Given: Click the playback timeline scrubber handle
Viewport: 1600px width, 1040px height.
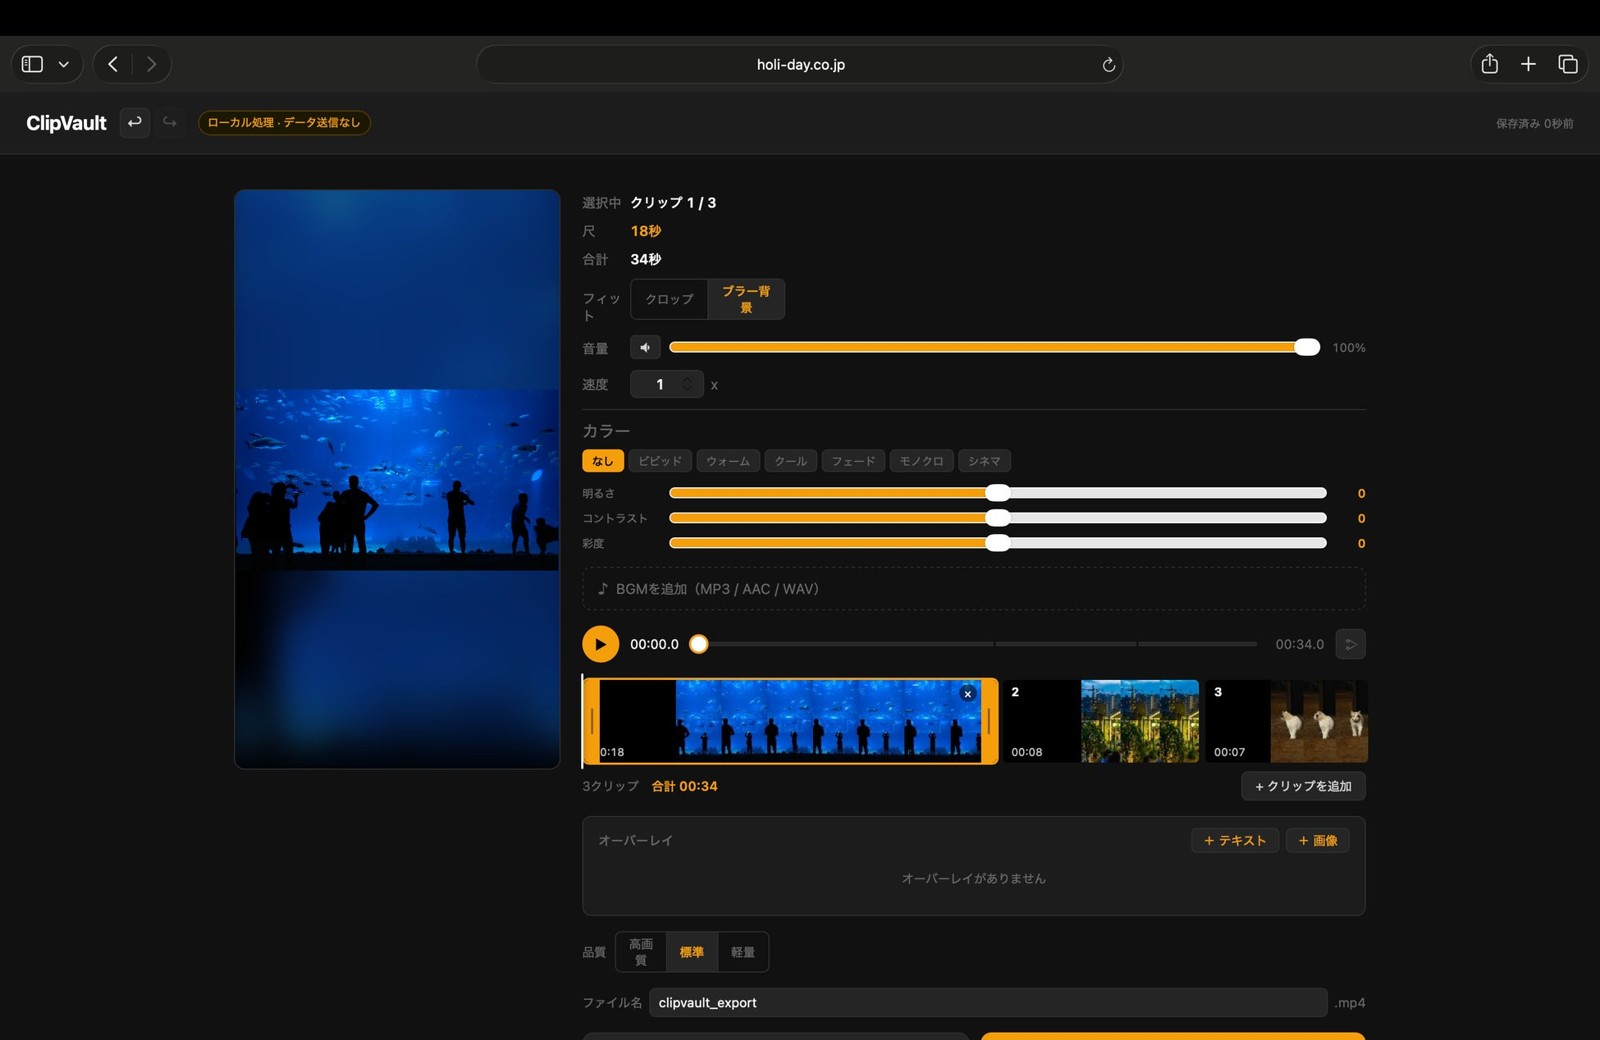Looking at the screenshot, I should click(699, 644).
